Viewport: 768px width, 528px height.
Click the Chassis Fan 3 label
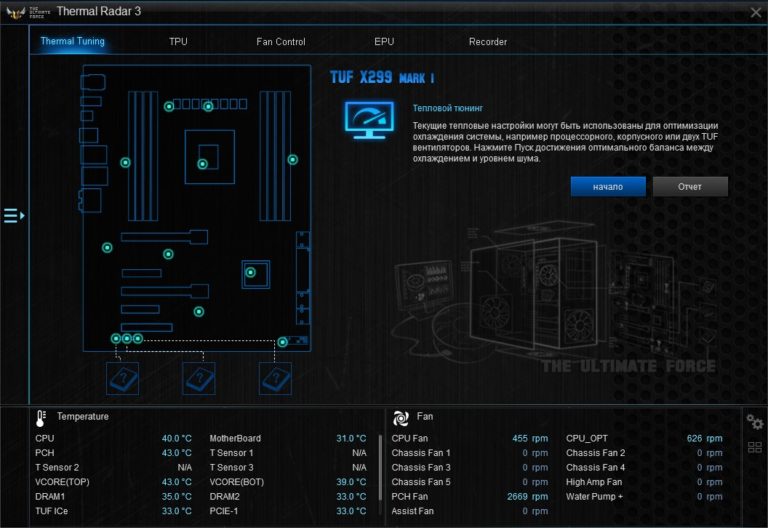pyautogui.click(x=421, y=467)
